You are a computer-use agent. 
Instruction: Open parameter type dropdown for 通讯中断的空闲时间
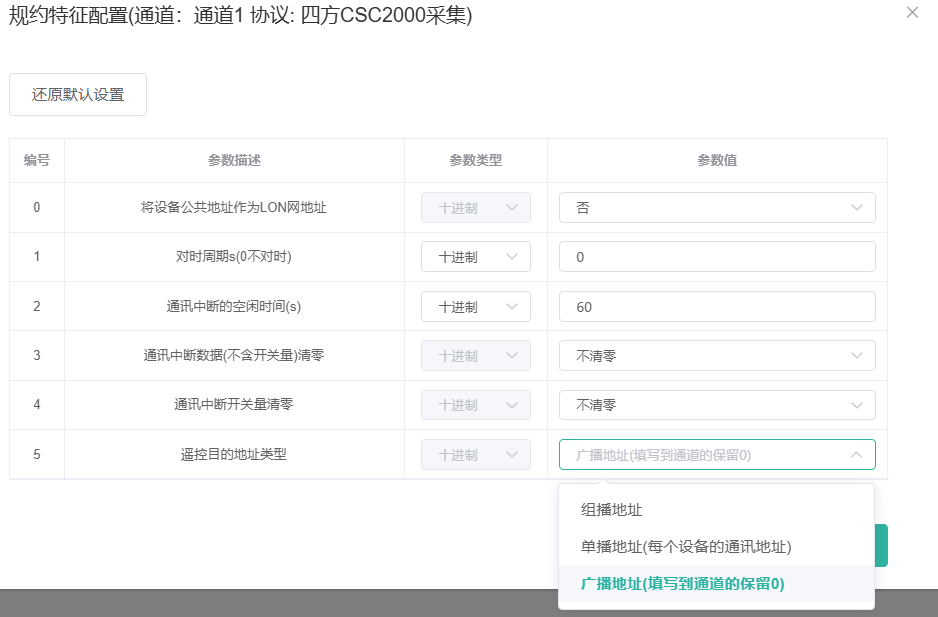[x=475, y=307]
